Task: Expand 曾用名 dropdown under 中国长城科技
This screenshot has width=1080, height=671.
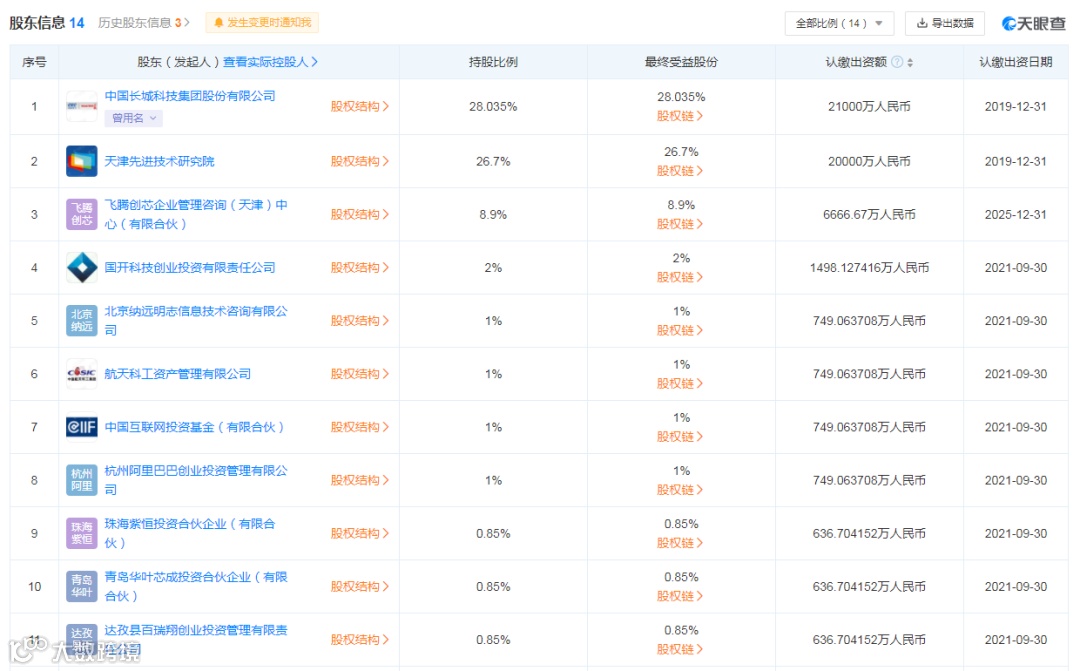Action: point(134,118)
